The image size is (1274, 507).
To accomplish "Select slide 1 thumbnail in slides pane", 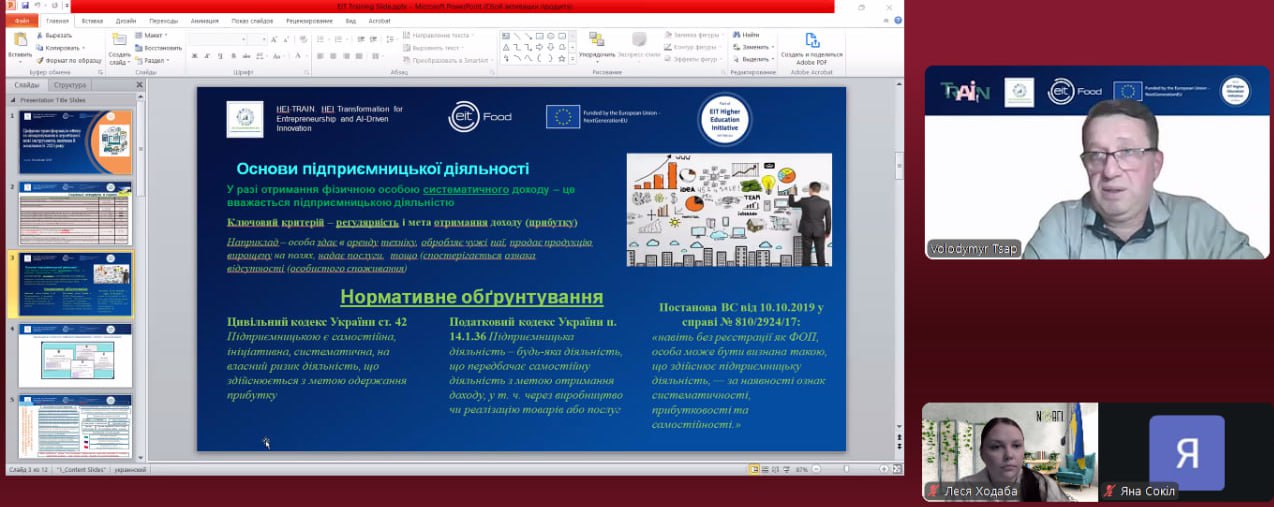I will coord(75,142).
